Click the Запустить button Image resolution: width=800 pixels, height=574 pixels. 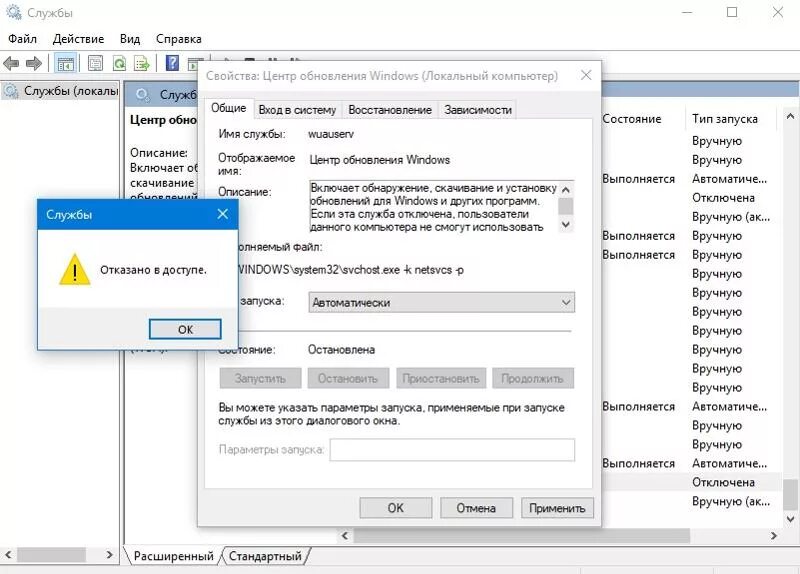[x=260, y=379]
